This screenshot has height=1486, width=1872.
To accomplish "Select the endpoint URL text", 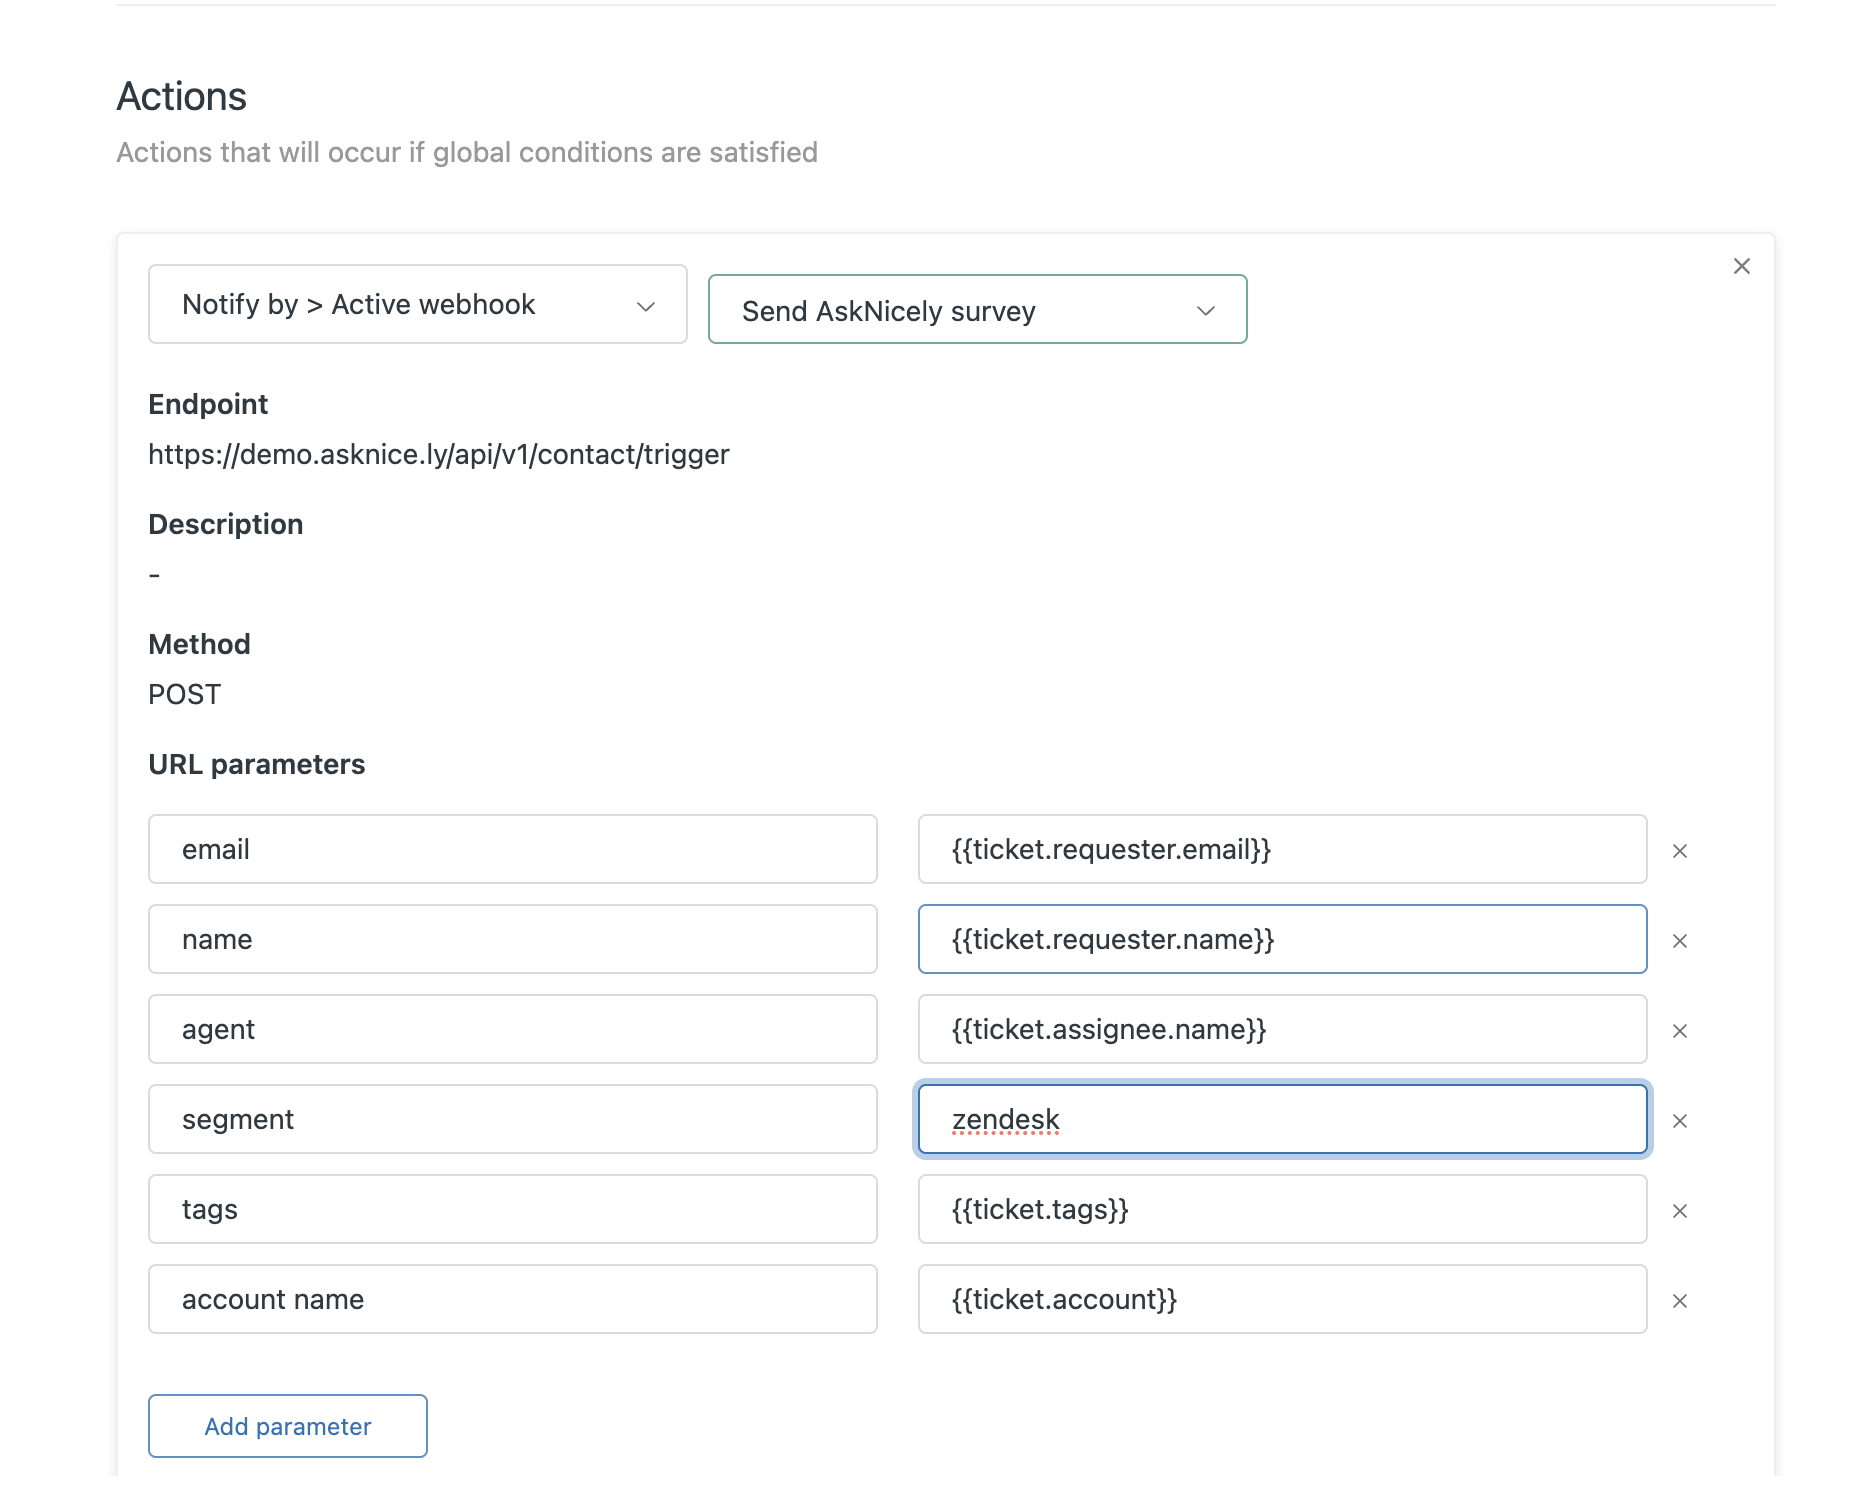I will (x=439, y=454).
